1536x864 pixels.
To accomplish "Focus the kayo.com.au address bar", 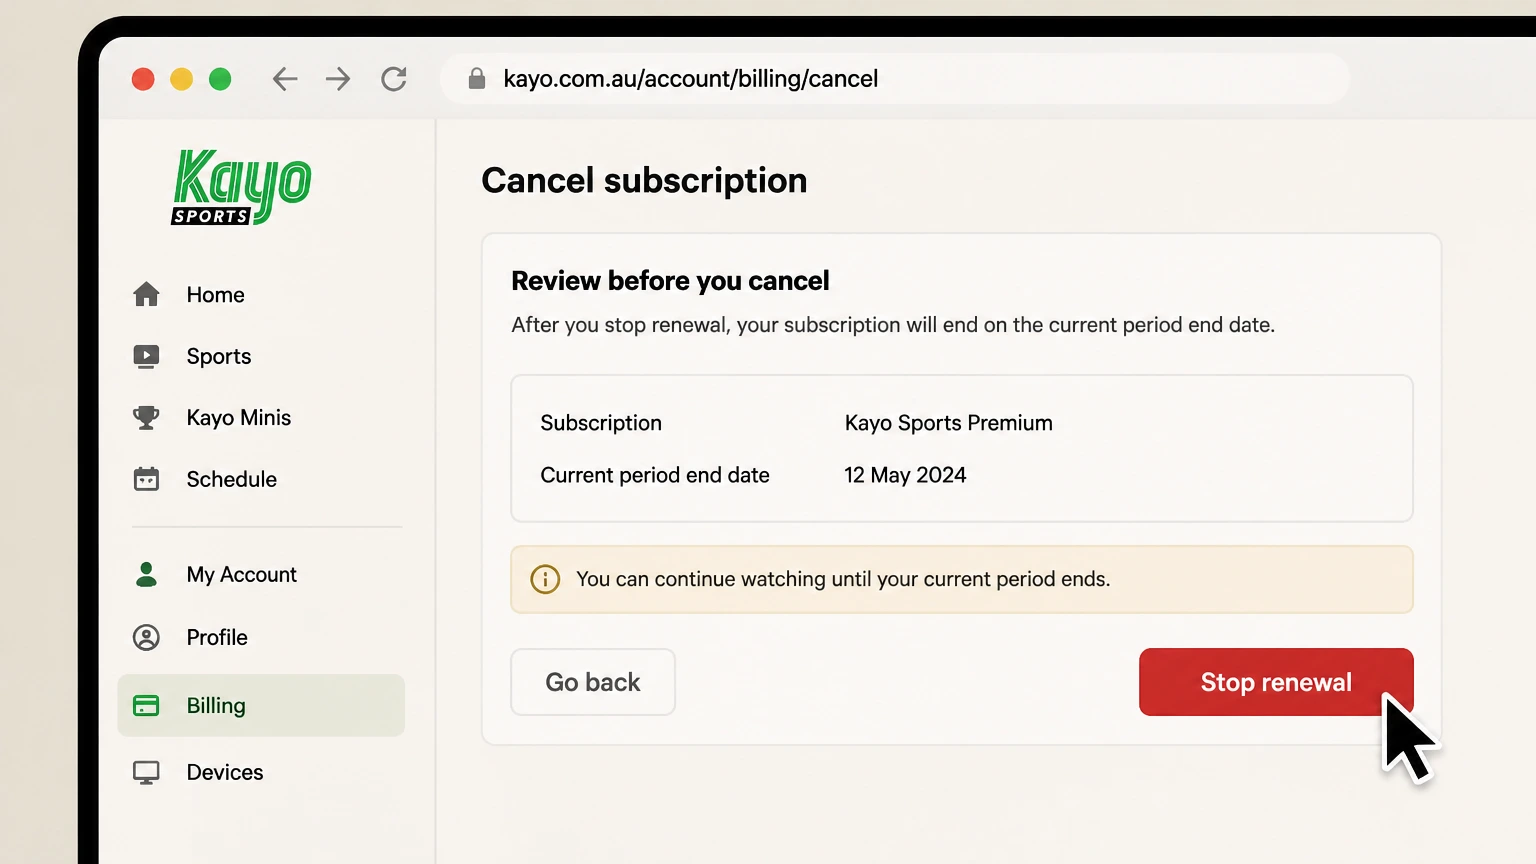I will (895, 79).
